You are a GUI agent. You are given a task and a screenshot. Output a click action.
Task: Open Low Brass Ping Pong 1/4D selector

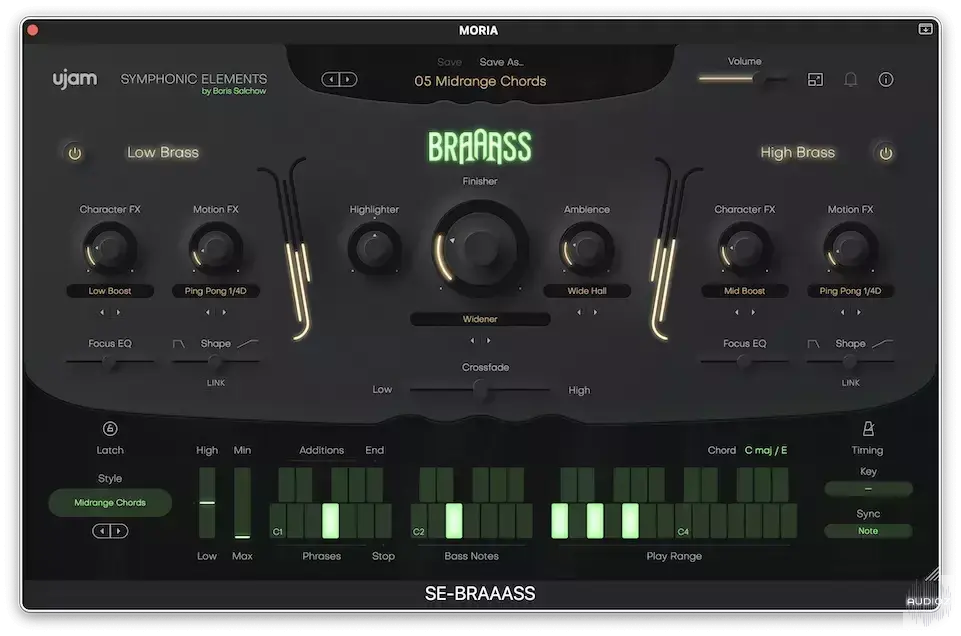coord(216,291)
